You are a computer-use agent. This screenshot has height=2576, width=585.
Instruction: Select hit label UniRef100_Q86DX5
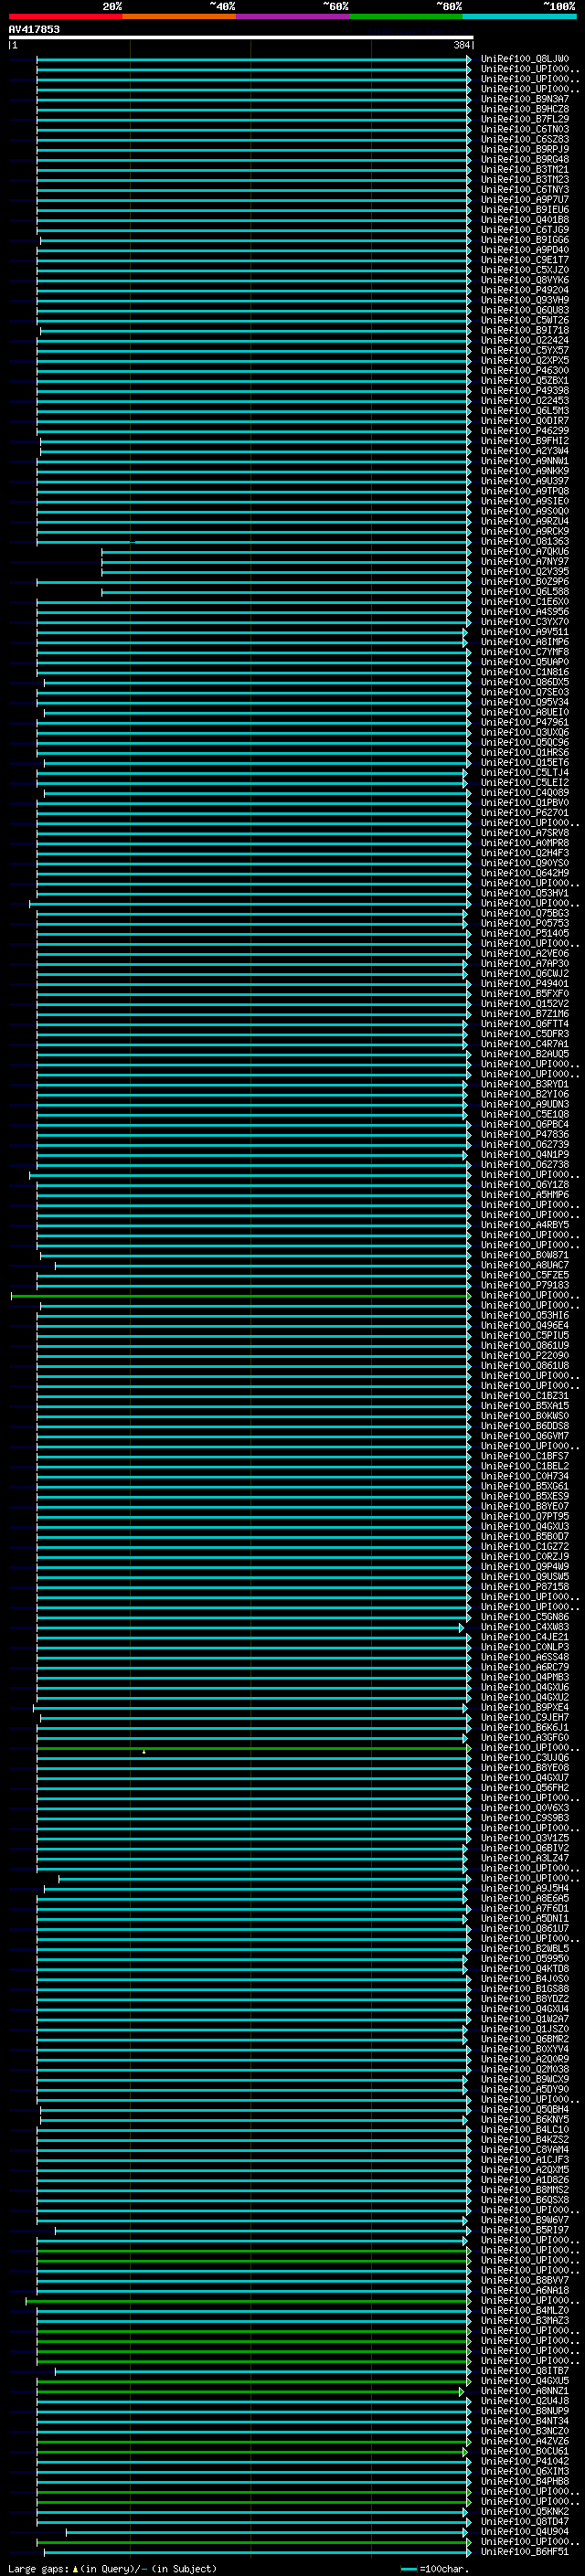[x=525, y=682]
